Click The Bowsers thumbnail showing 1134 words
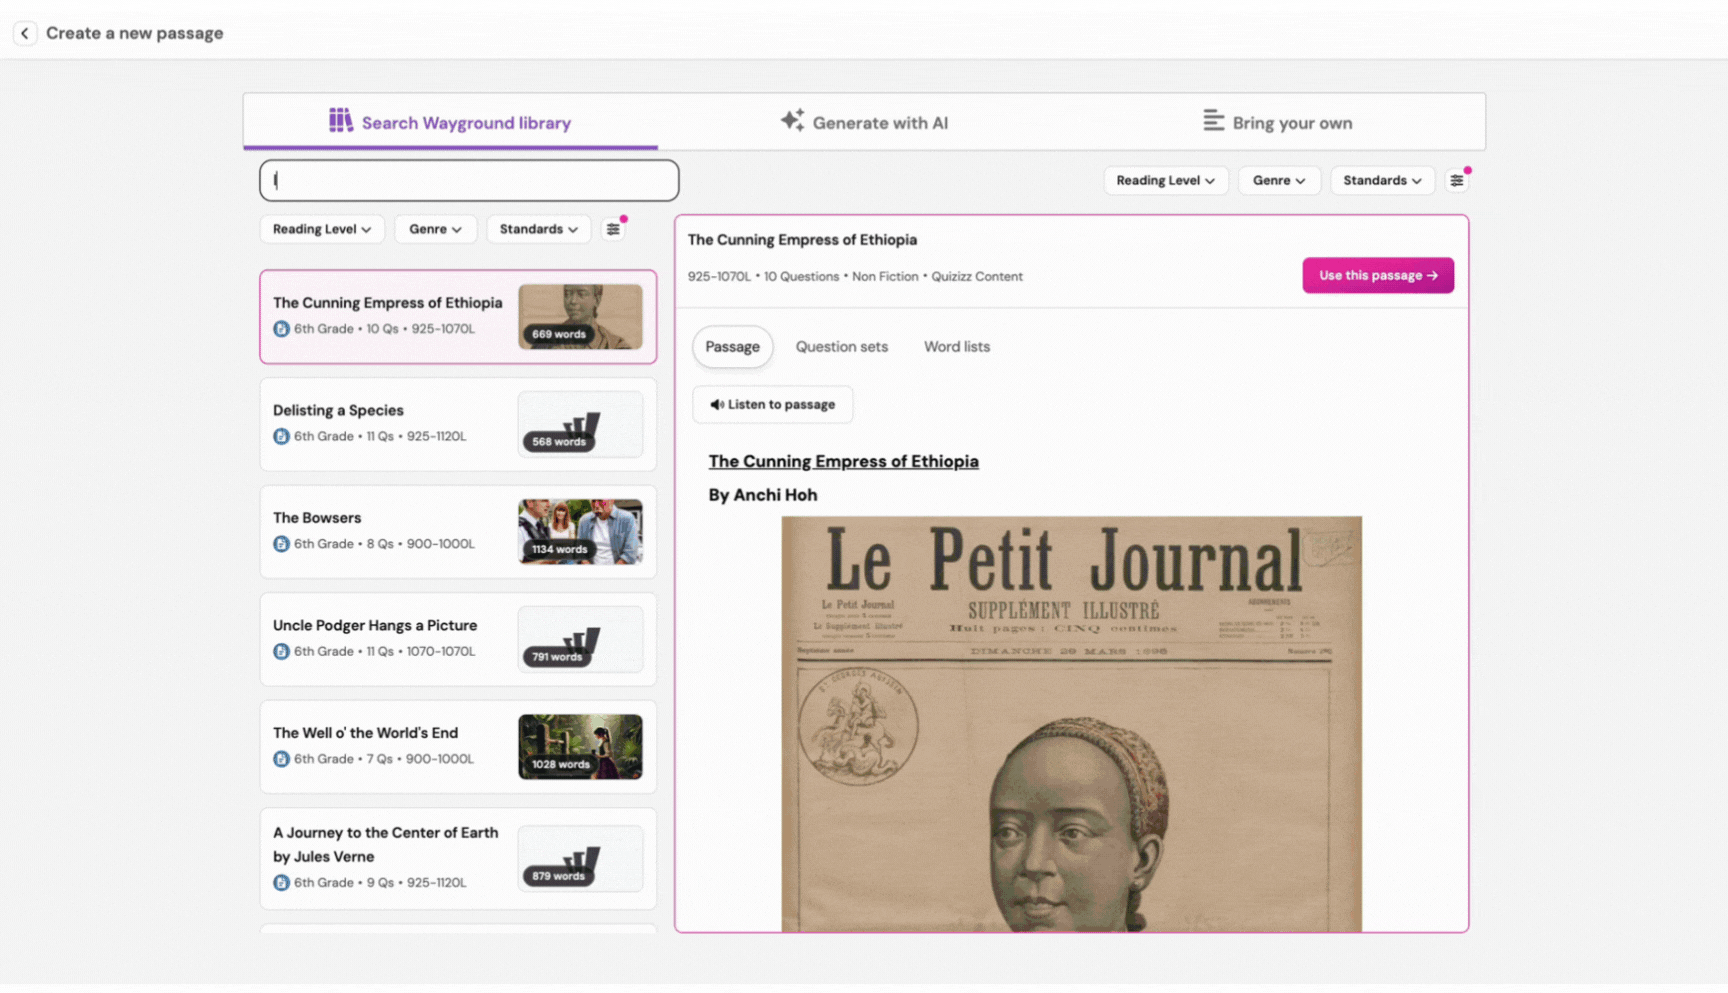 (580, 532)
